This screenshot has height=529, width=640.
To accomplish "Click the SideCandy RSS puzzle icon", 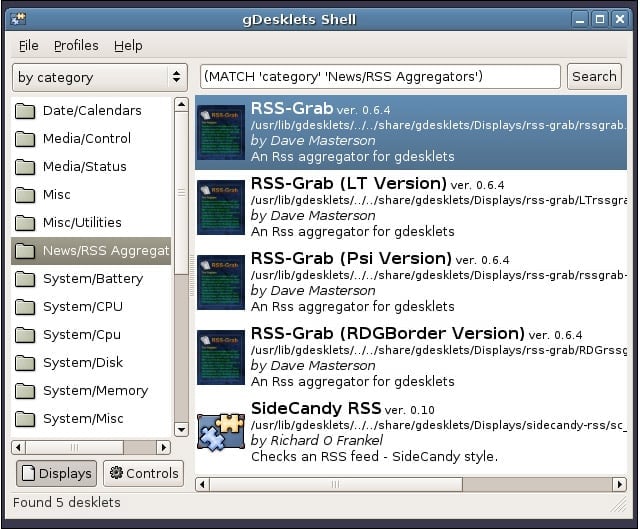I will [221, 433].
